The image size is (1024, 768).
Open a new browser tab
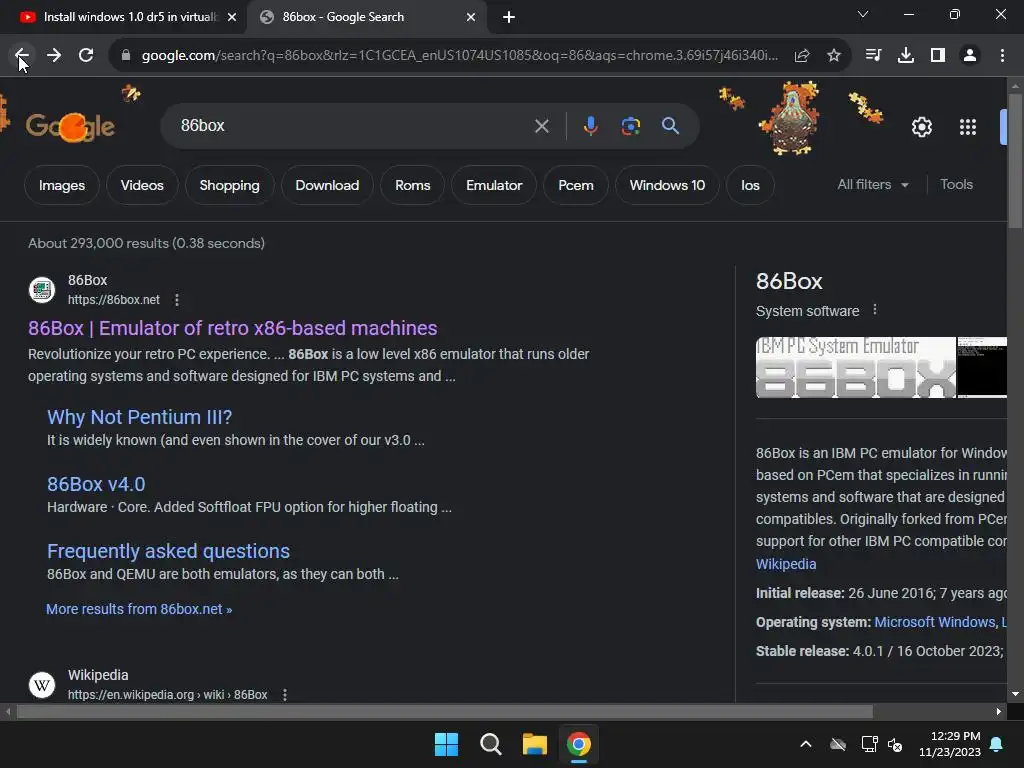click(509, 18)
